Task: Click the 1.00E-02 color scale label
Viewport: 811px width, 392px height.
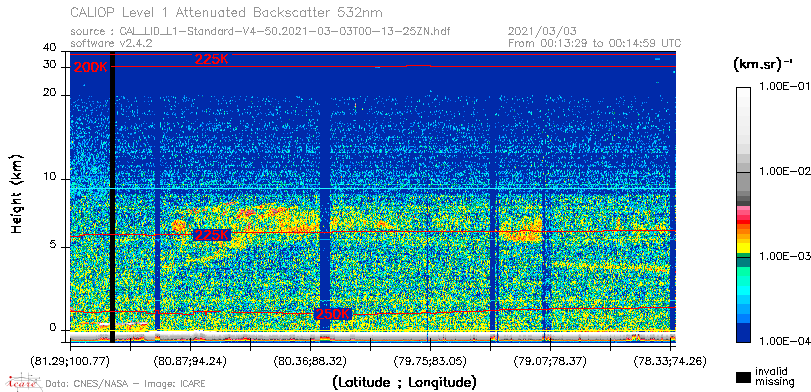Action: (x=783, y=172)
